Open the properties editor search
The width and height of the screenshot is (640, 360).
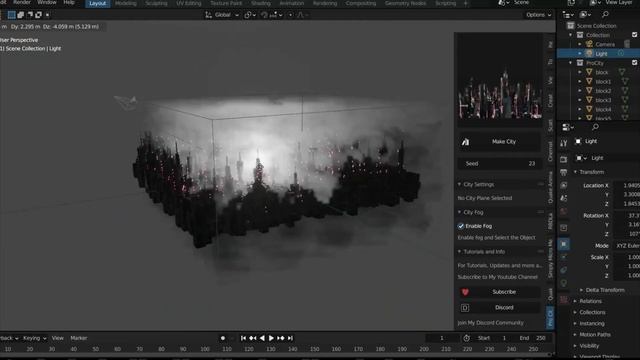tap(596, 127)
